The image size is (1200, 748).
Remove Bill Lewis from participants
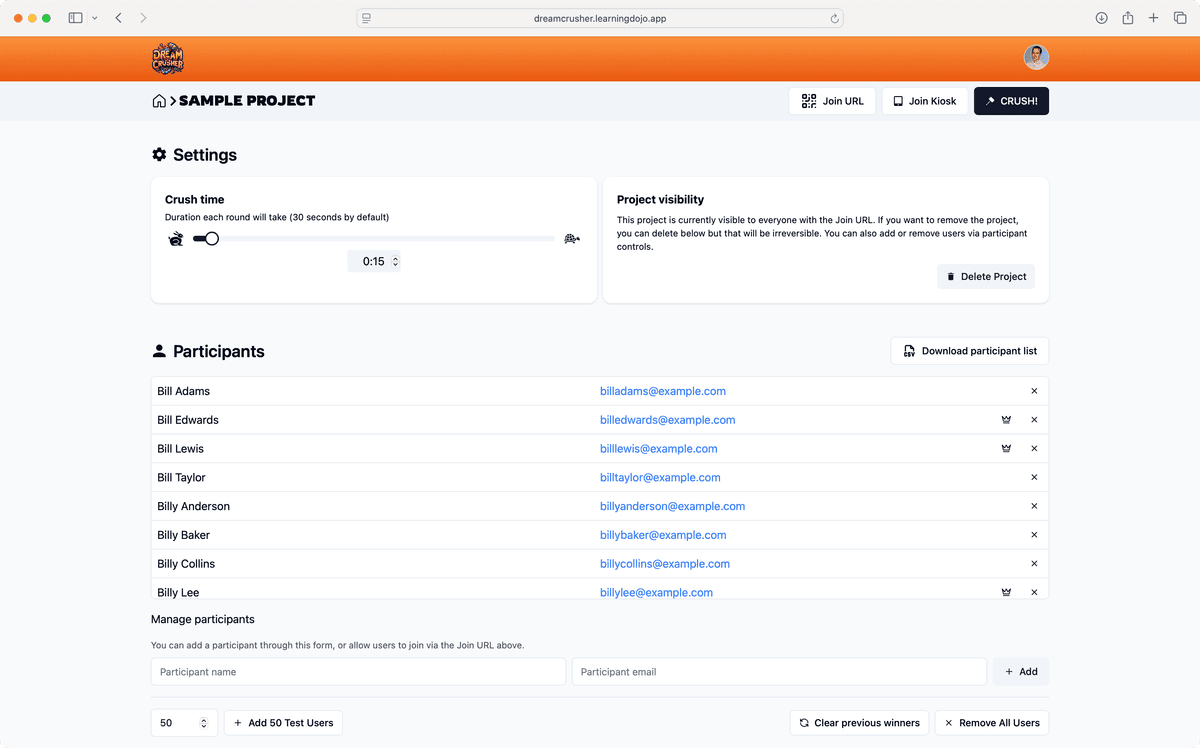click(1034, 449)
